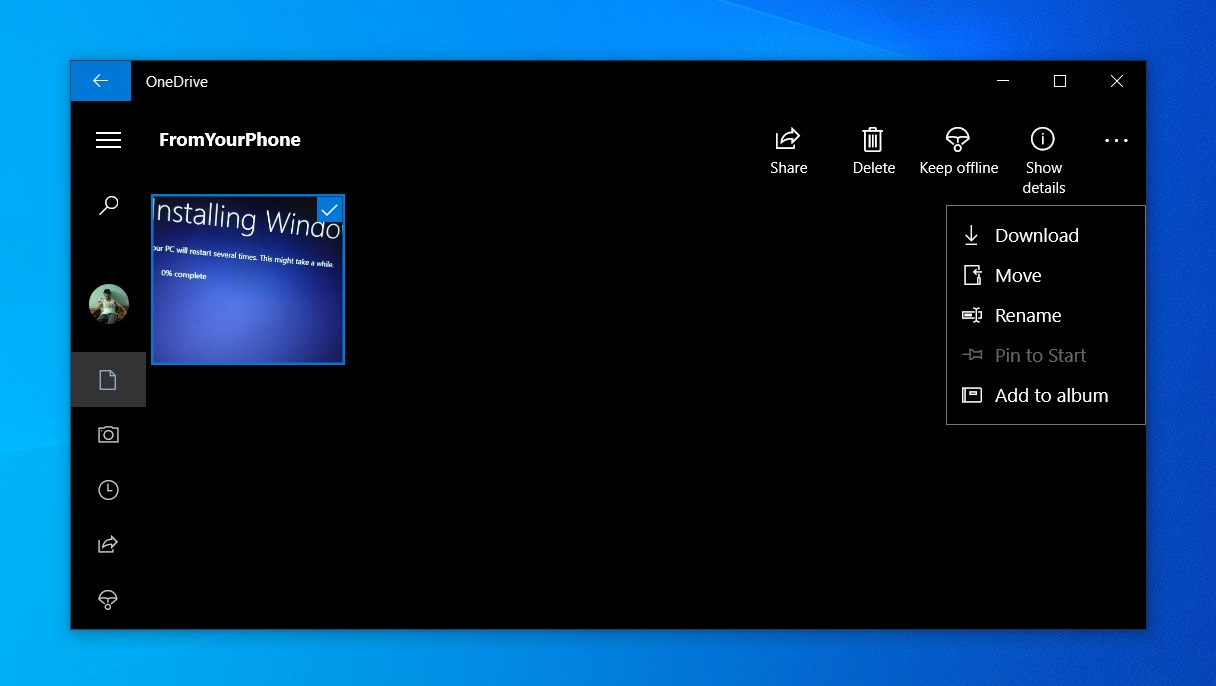Open the account profile picture
The image size is (1216, 686).
[108, 304]
